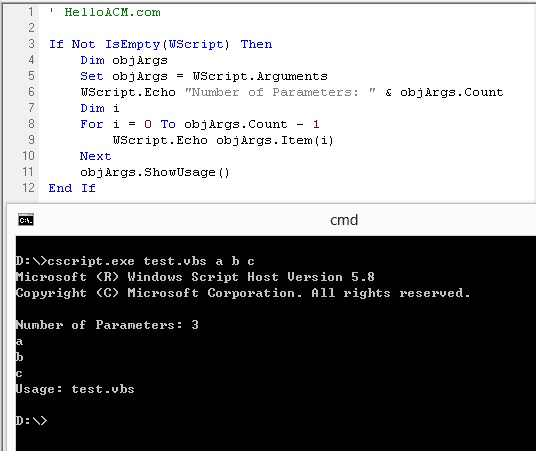Click objArgs.ShowUsage() on line 11
Screen dimensions: 536x451
tap(155, 172)
